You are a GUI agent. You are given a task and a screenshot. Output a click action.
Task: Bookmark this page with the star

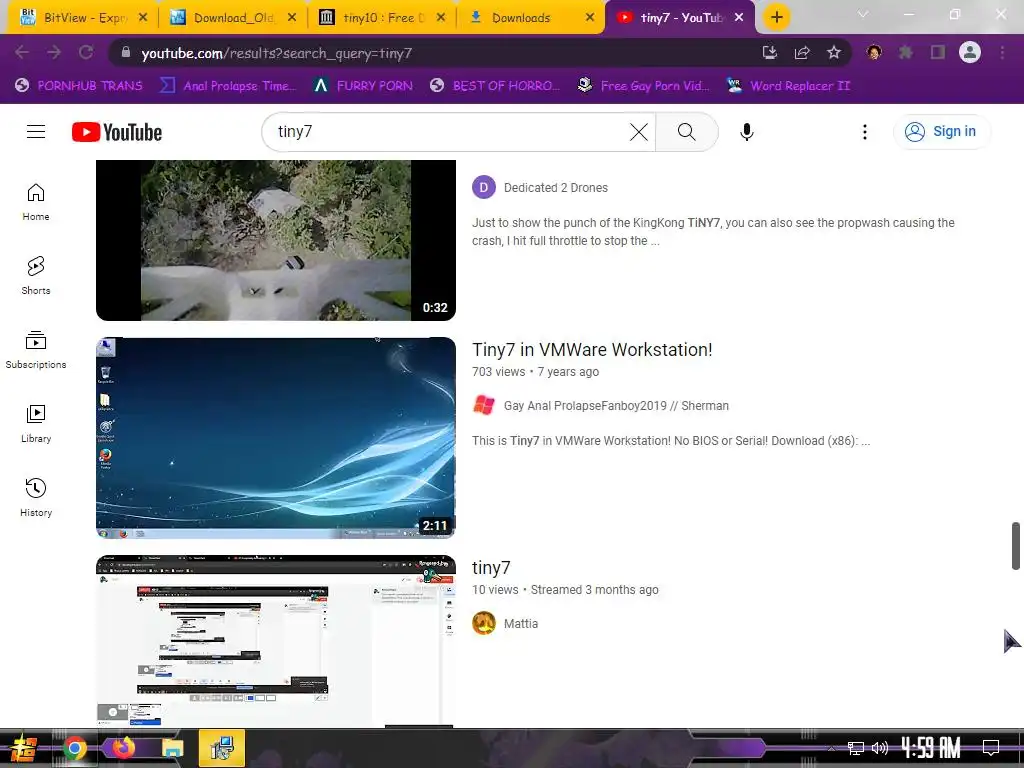point(834,53)
